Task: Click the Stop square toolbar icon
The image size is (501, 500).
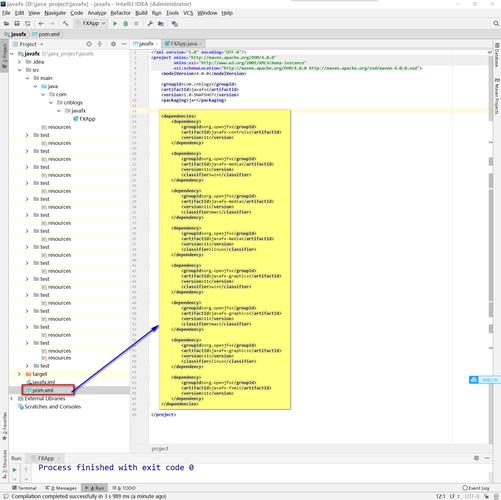Action: [x=136, y=24]
